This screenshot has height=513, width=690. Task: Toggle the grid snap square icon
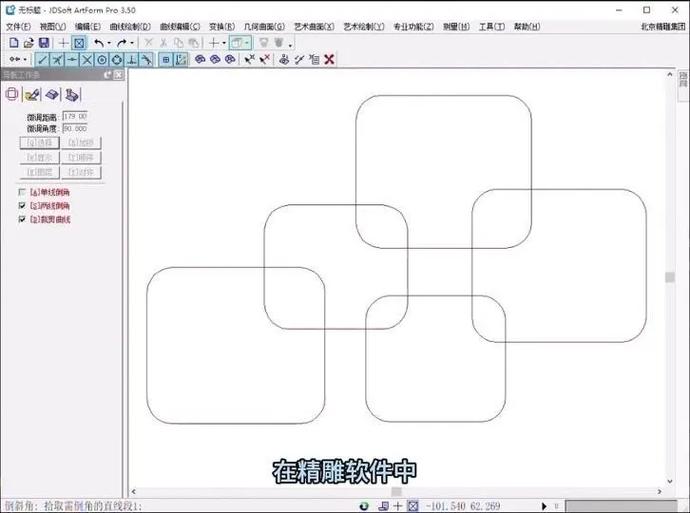[166, 59]
